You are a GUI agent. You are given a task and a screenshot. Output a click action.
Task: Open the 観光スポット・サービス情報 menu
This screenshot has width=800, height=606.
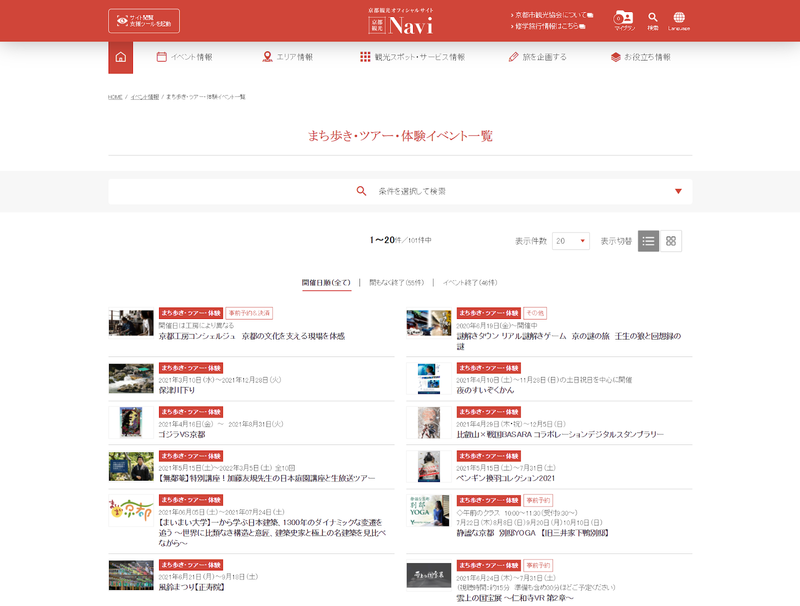pos(412,57)
